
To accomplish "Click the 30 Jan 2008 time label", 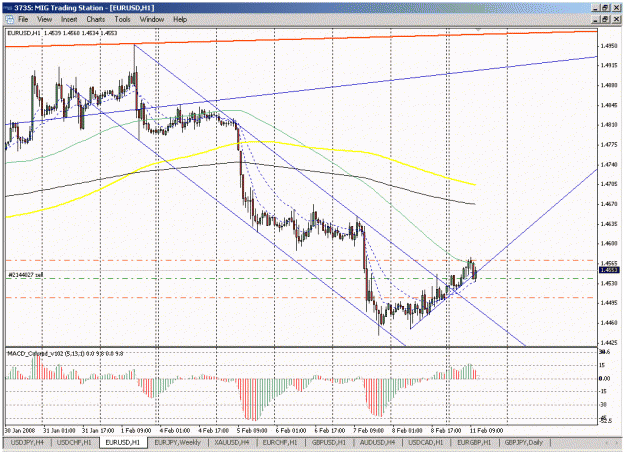I will 20,431.
